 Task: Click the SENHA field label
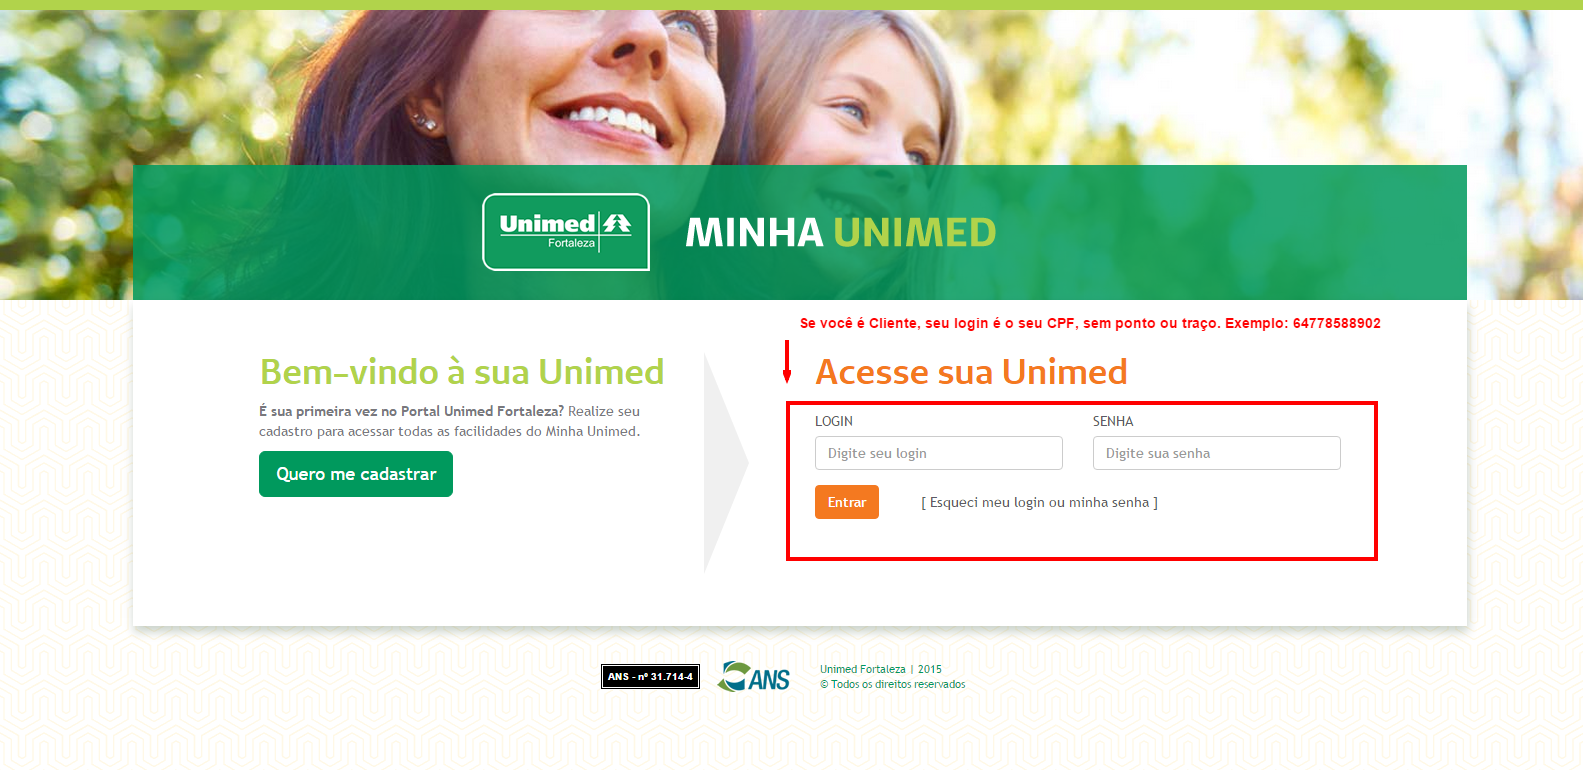click(1113, 421)
